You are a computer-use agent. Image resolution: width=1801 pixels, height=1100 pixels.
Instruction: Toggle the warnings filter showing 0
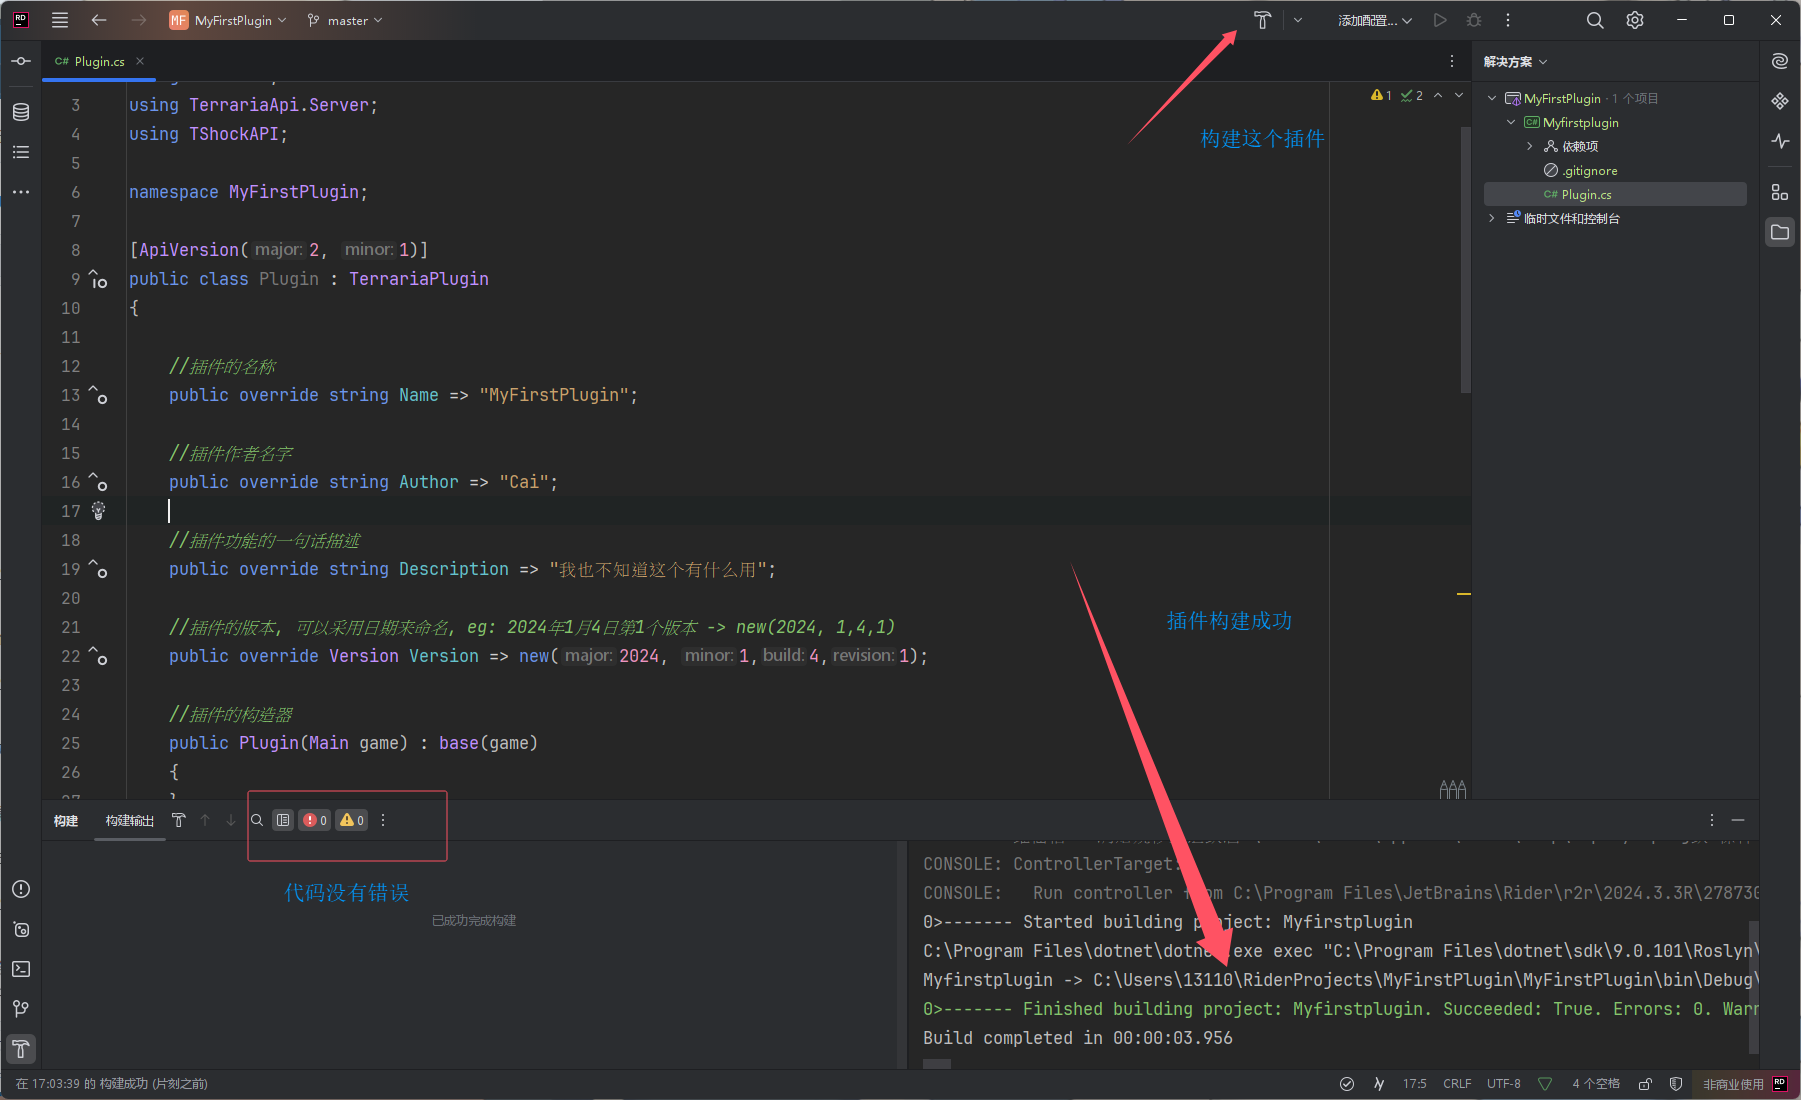pos(352,820)
